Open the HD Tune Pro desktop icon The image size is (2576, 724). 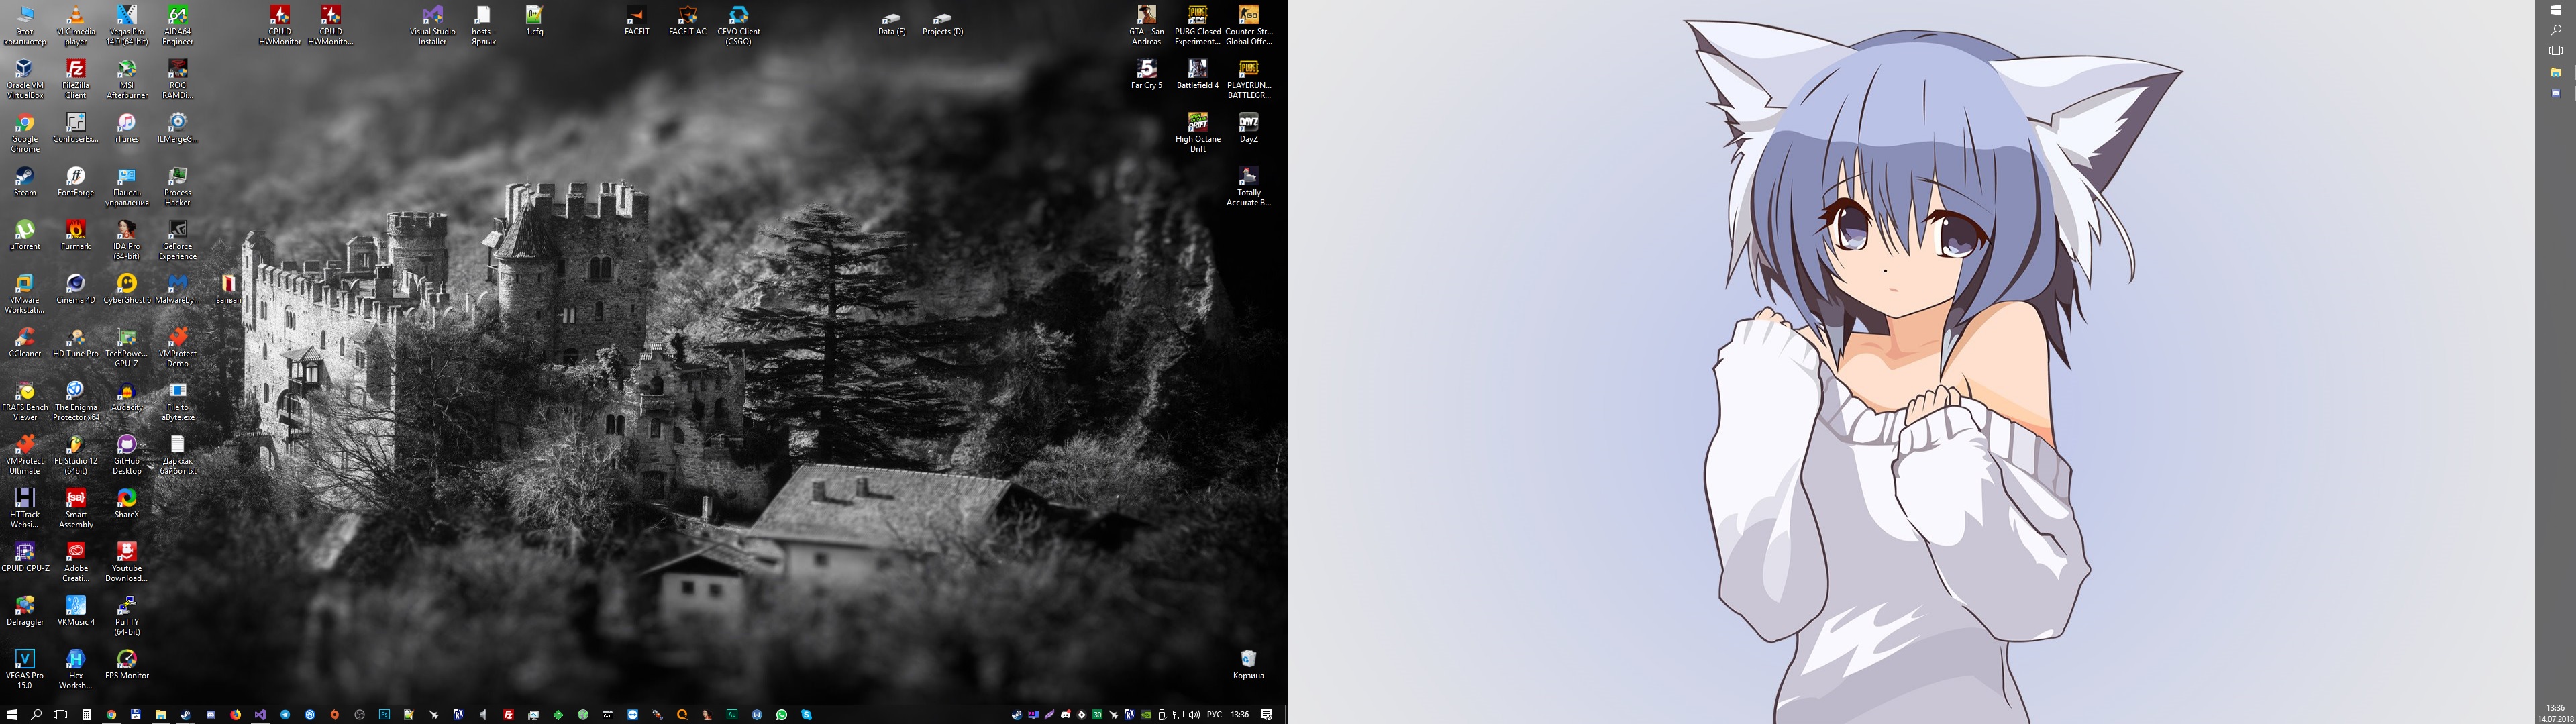[x=76, y=343]
